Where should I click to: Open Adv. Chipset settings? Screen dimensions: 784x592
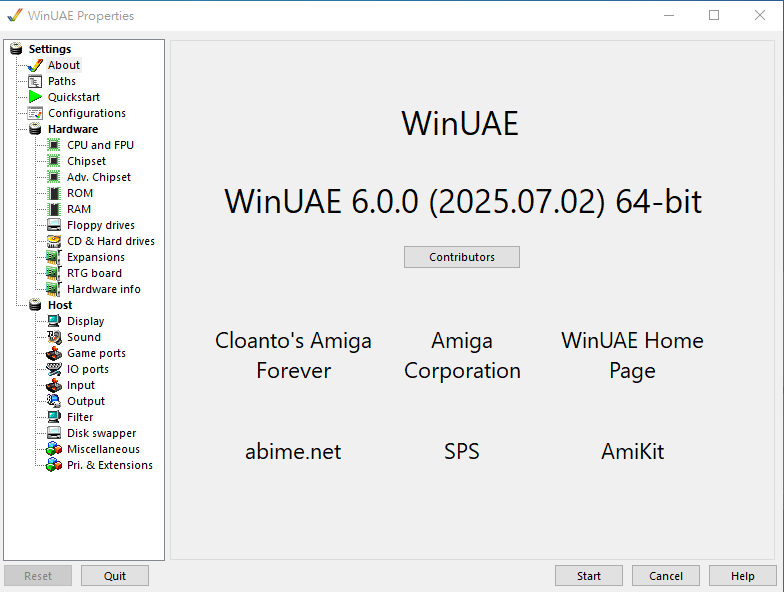(x=99, y=177)
